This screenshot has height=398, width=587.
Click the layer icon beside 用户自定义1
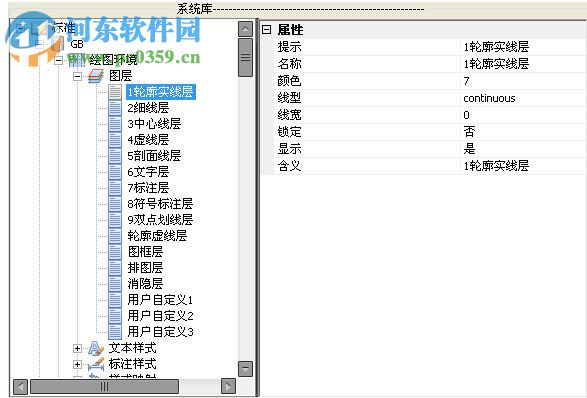click(115, 300)
